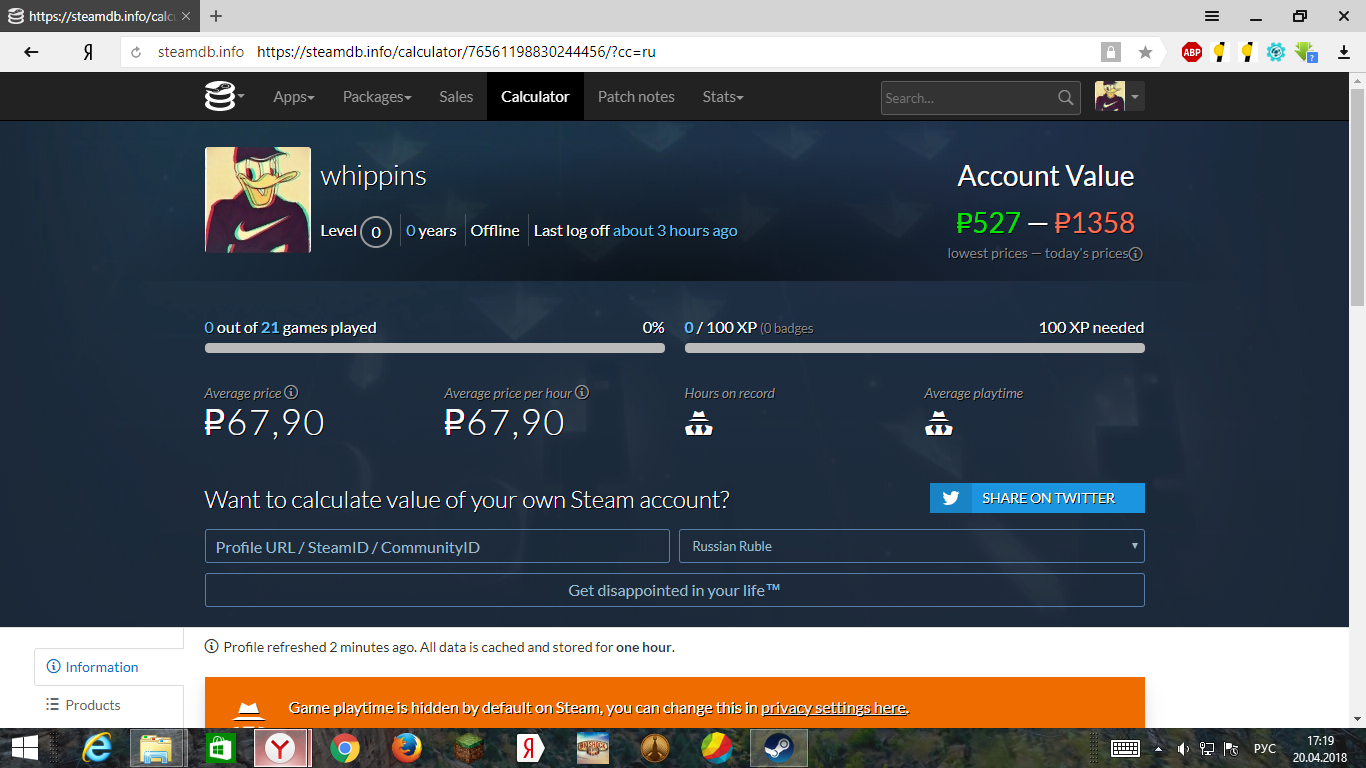Focus the Search input field
The width and height of the screenshot is (1366, 768).
click(x=968, y=98)
